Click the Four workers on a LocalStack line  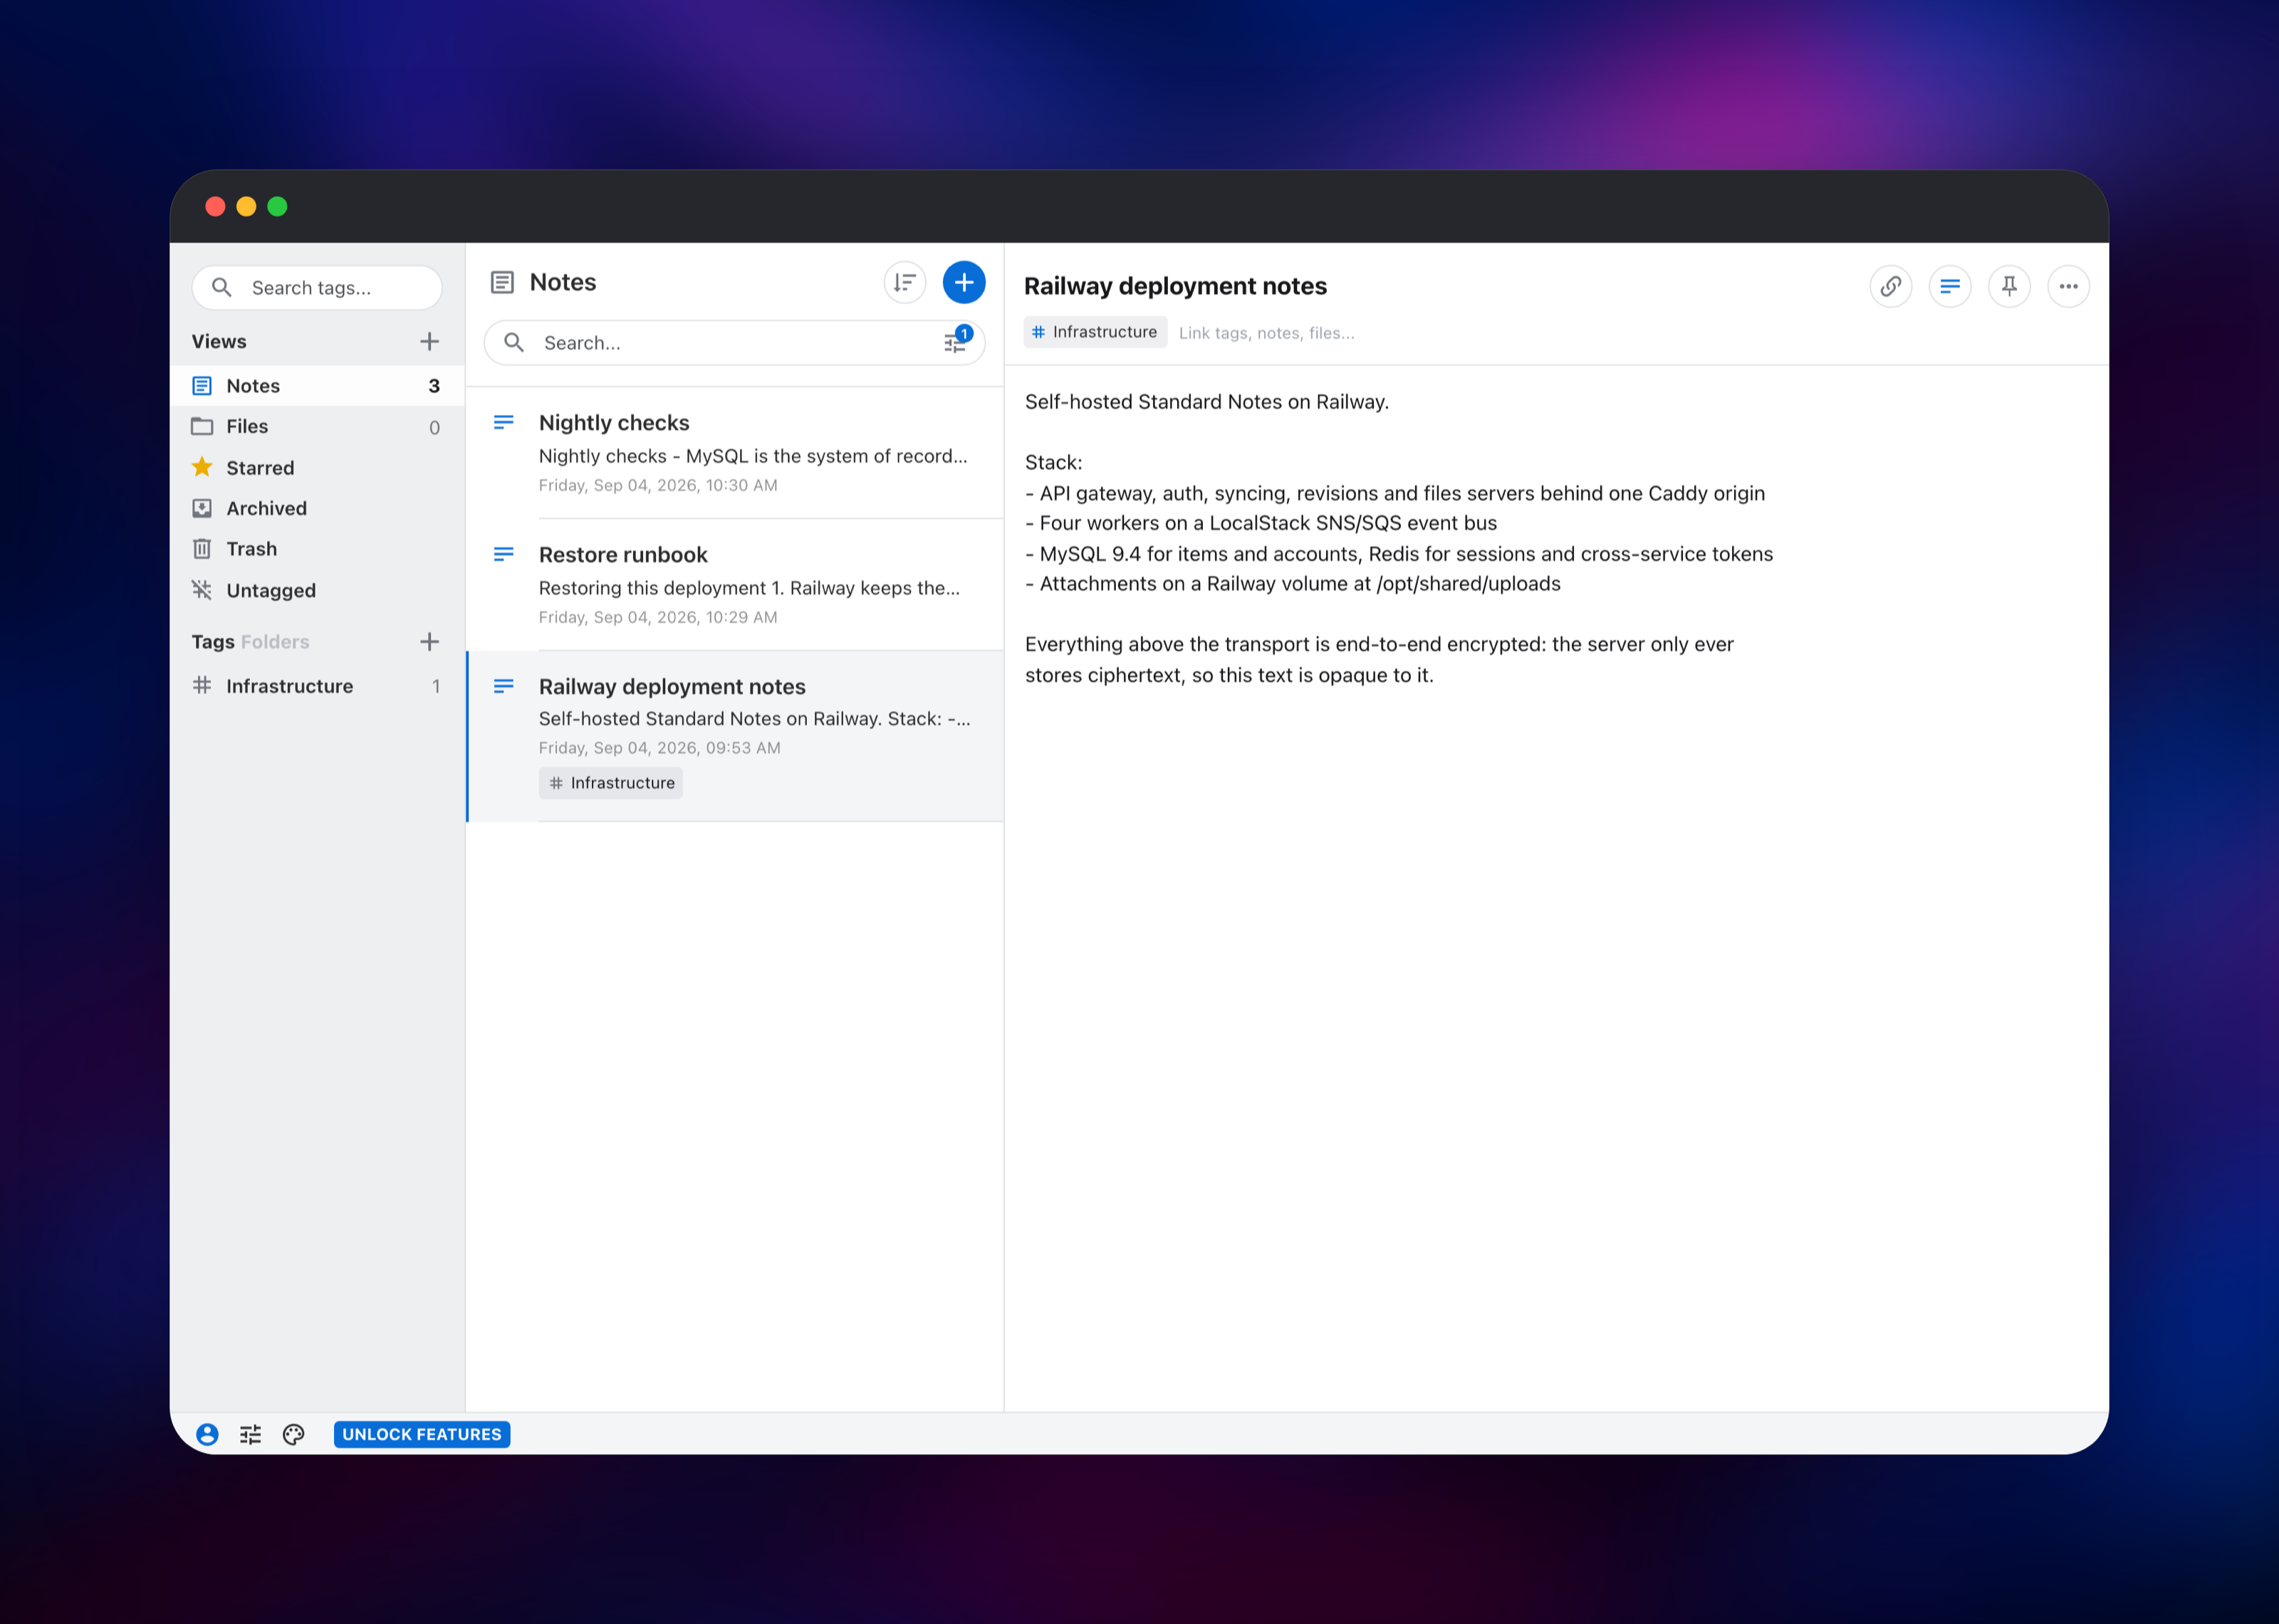click(1261, 523)
